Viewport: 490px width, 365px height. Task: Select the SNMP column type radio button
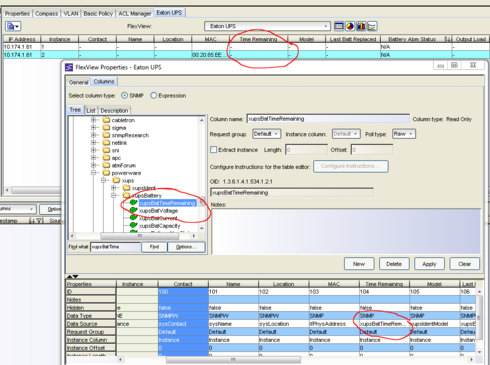click(x=124, y=96)
